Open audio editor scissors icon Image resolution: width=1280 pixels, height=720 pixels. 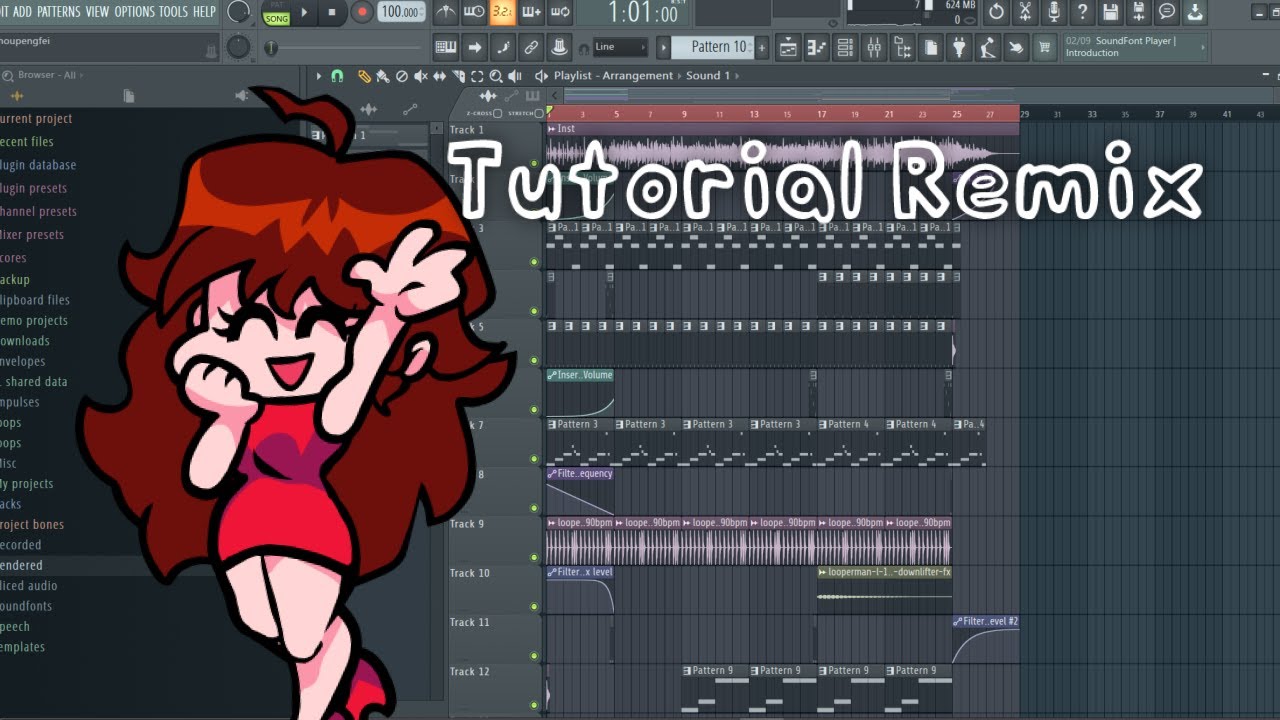point(1025,12)
